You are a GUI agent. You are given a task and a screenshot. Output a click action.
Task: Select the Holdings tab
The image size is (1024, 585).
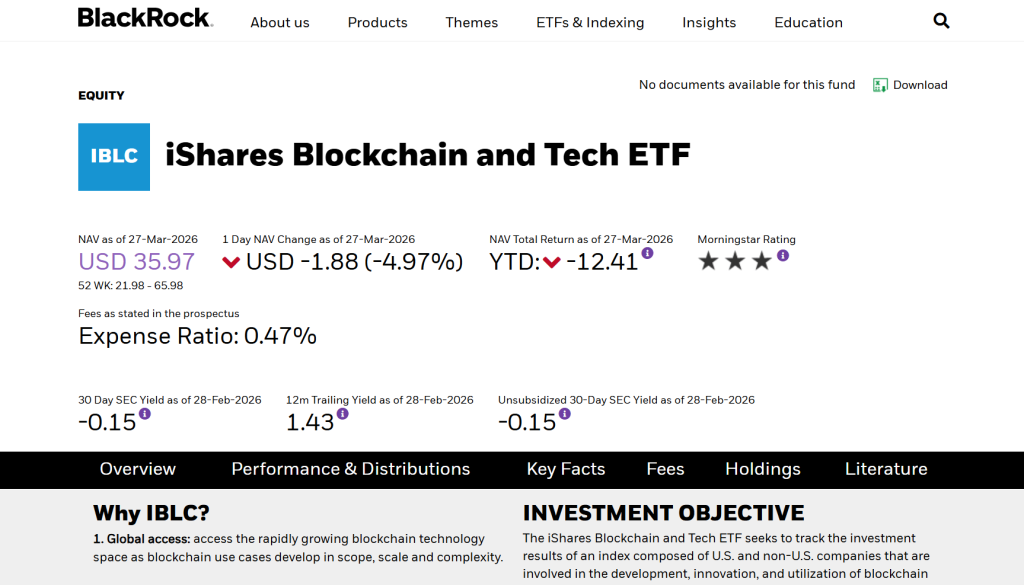click(763, 469)
